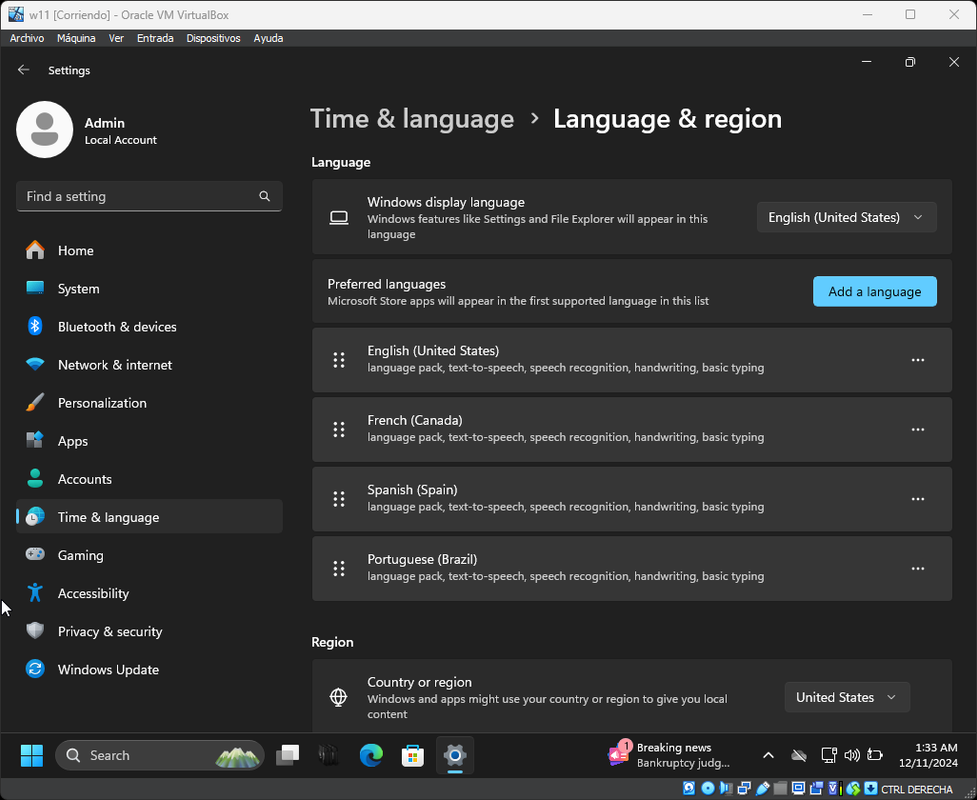The image size is (977, 800).
Task: Grab the drag handle for Portuguese (Brazil)
Action: (x=338, y=568)
